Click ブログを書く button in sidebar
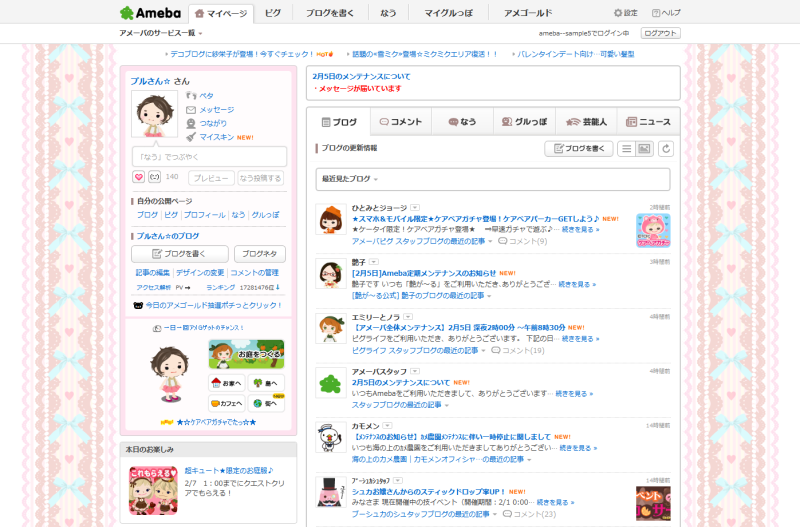800x527 pixels. point(180,254)
